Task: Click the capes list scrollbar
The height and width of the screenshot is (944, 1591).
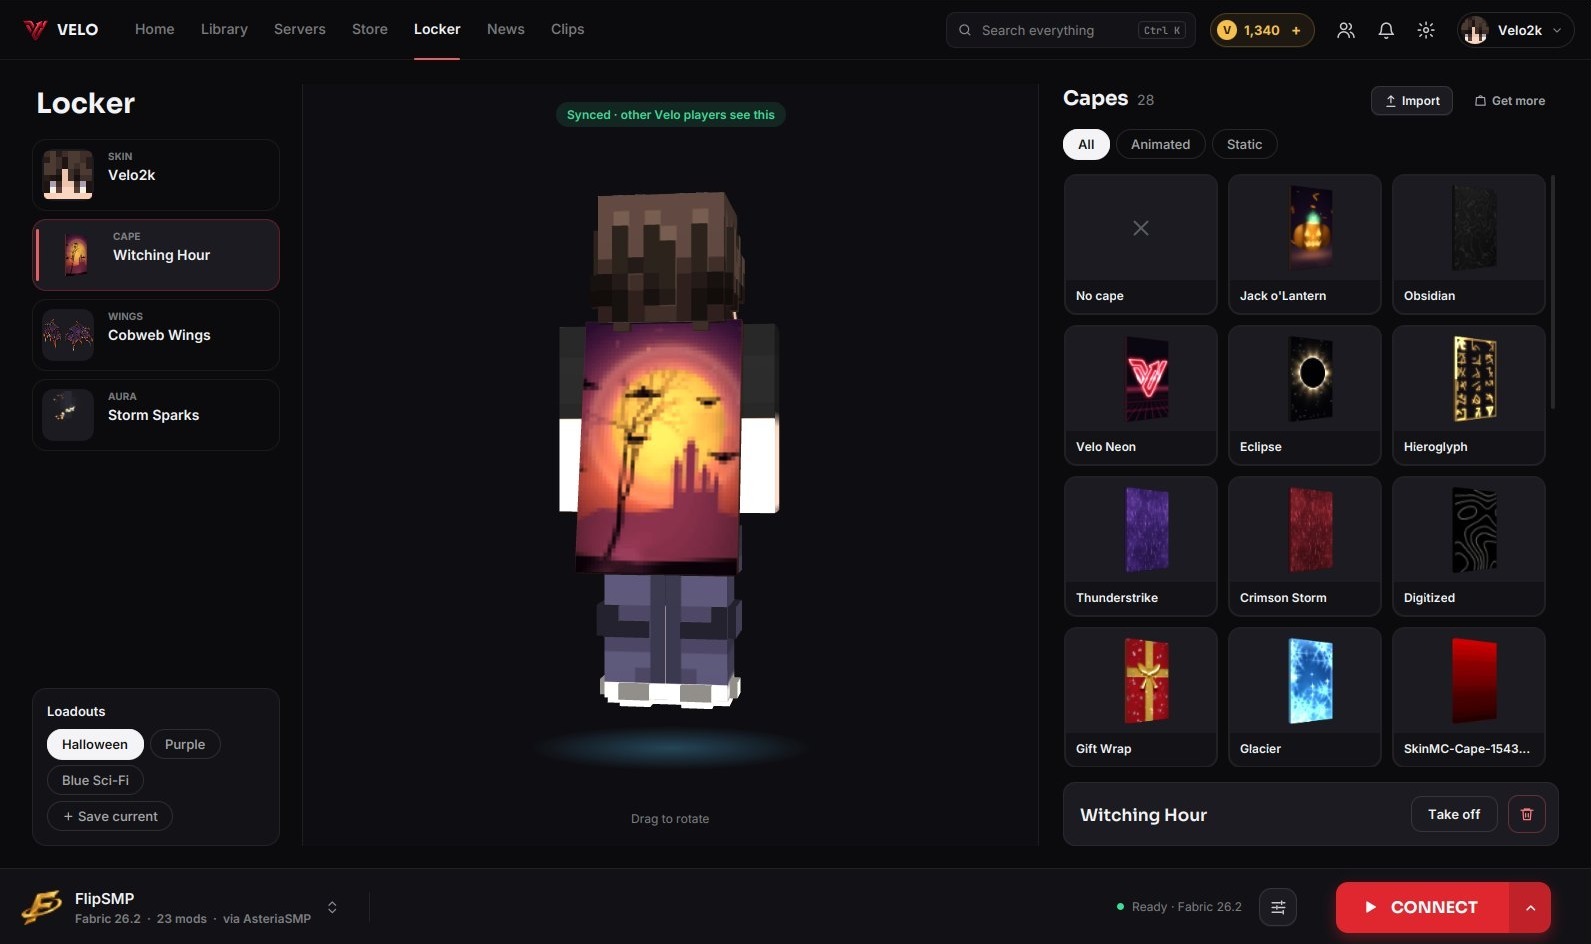Action: tap(1552, 292)
